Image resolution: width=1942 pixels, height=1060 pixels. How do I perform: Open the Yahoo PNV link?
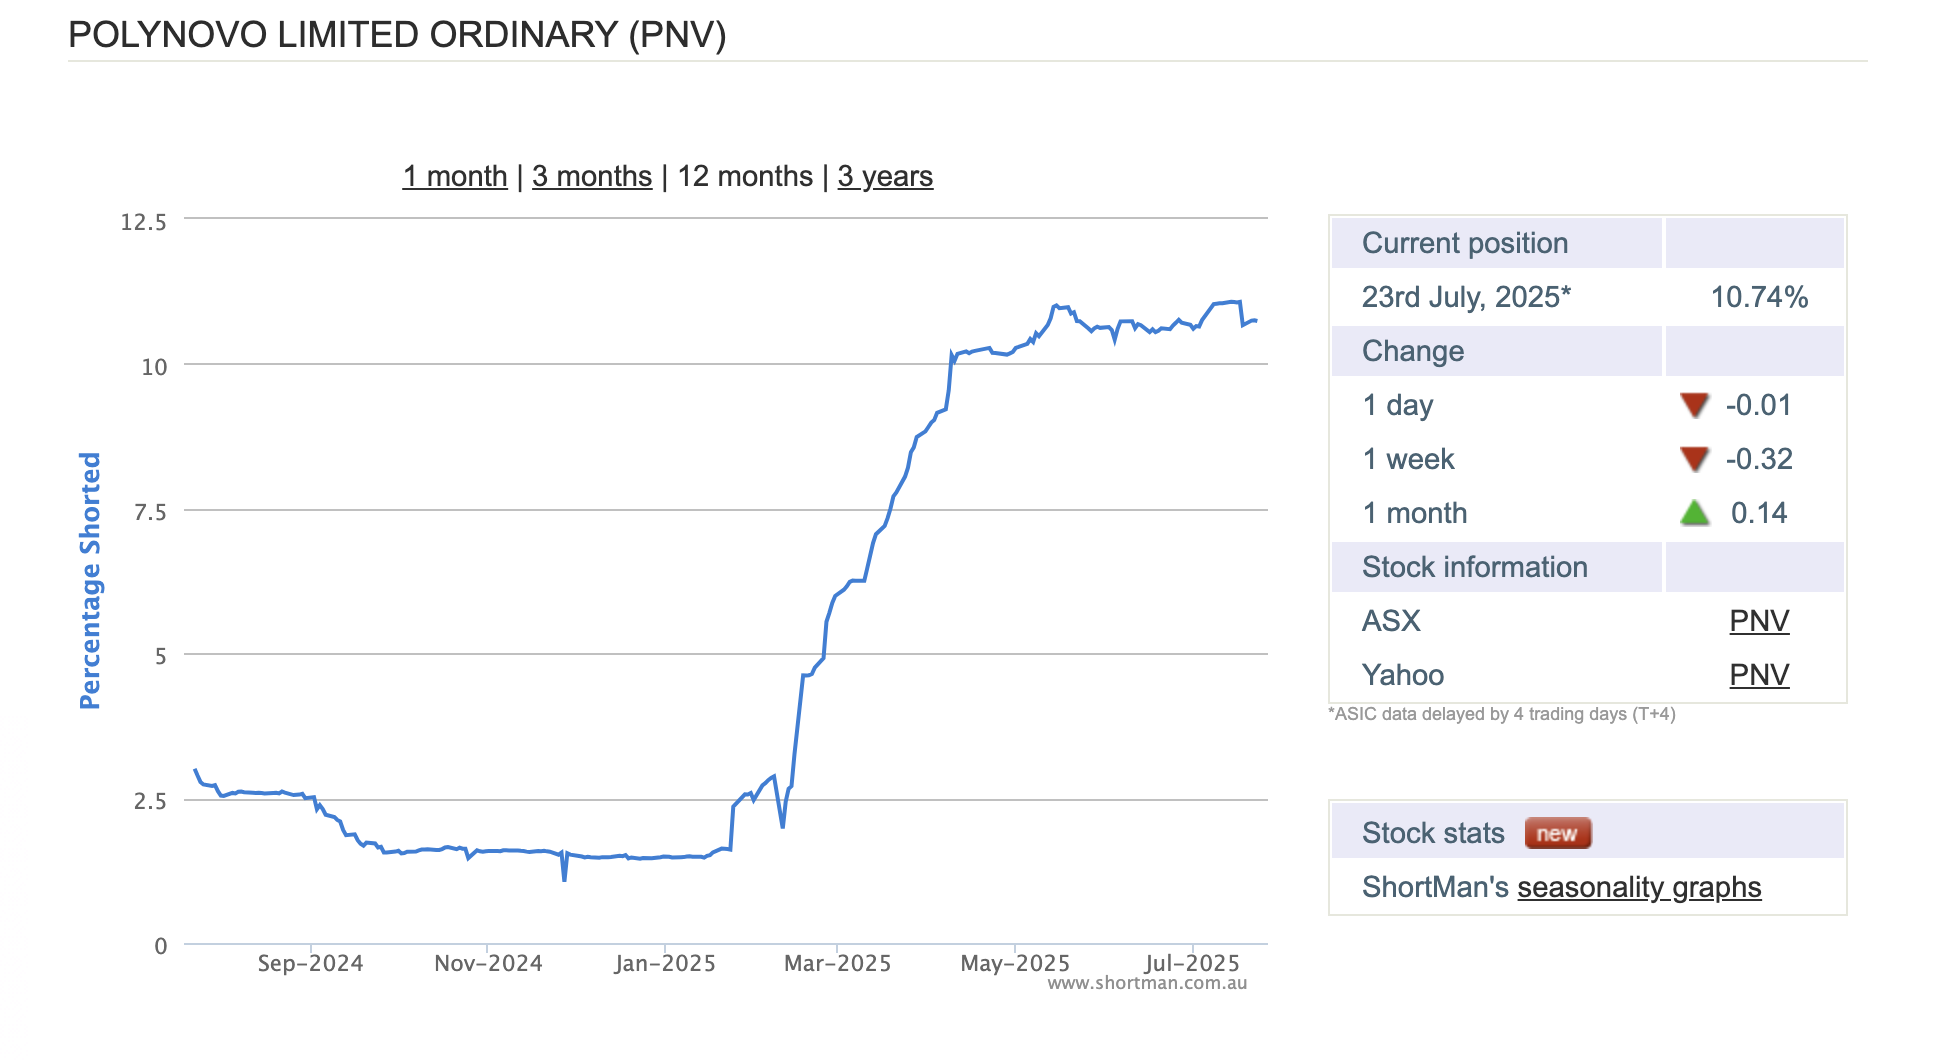tap(1759, 675)
